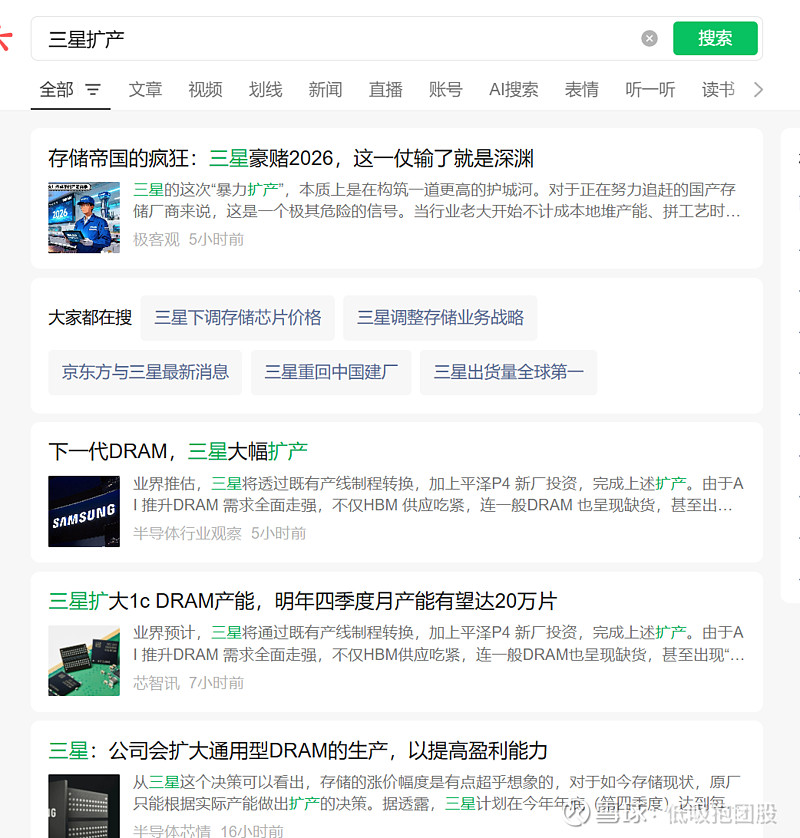800x838 pixels.
Task: Click the snippet starting 从三星这个决策可以看出
Action: click(437, 793)
